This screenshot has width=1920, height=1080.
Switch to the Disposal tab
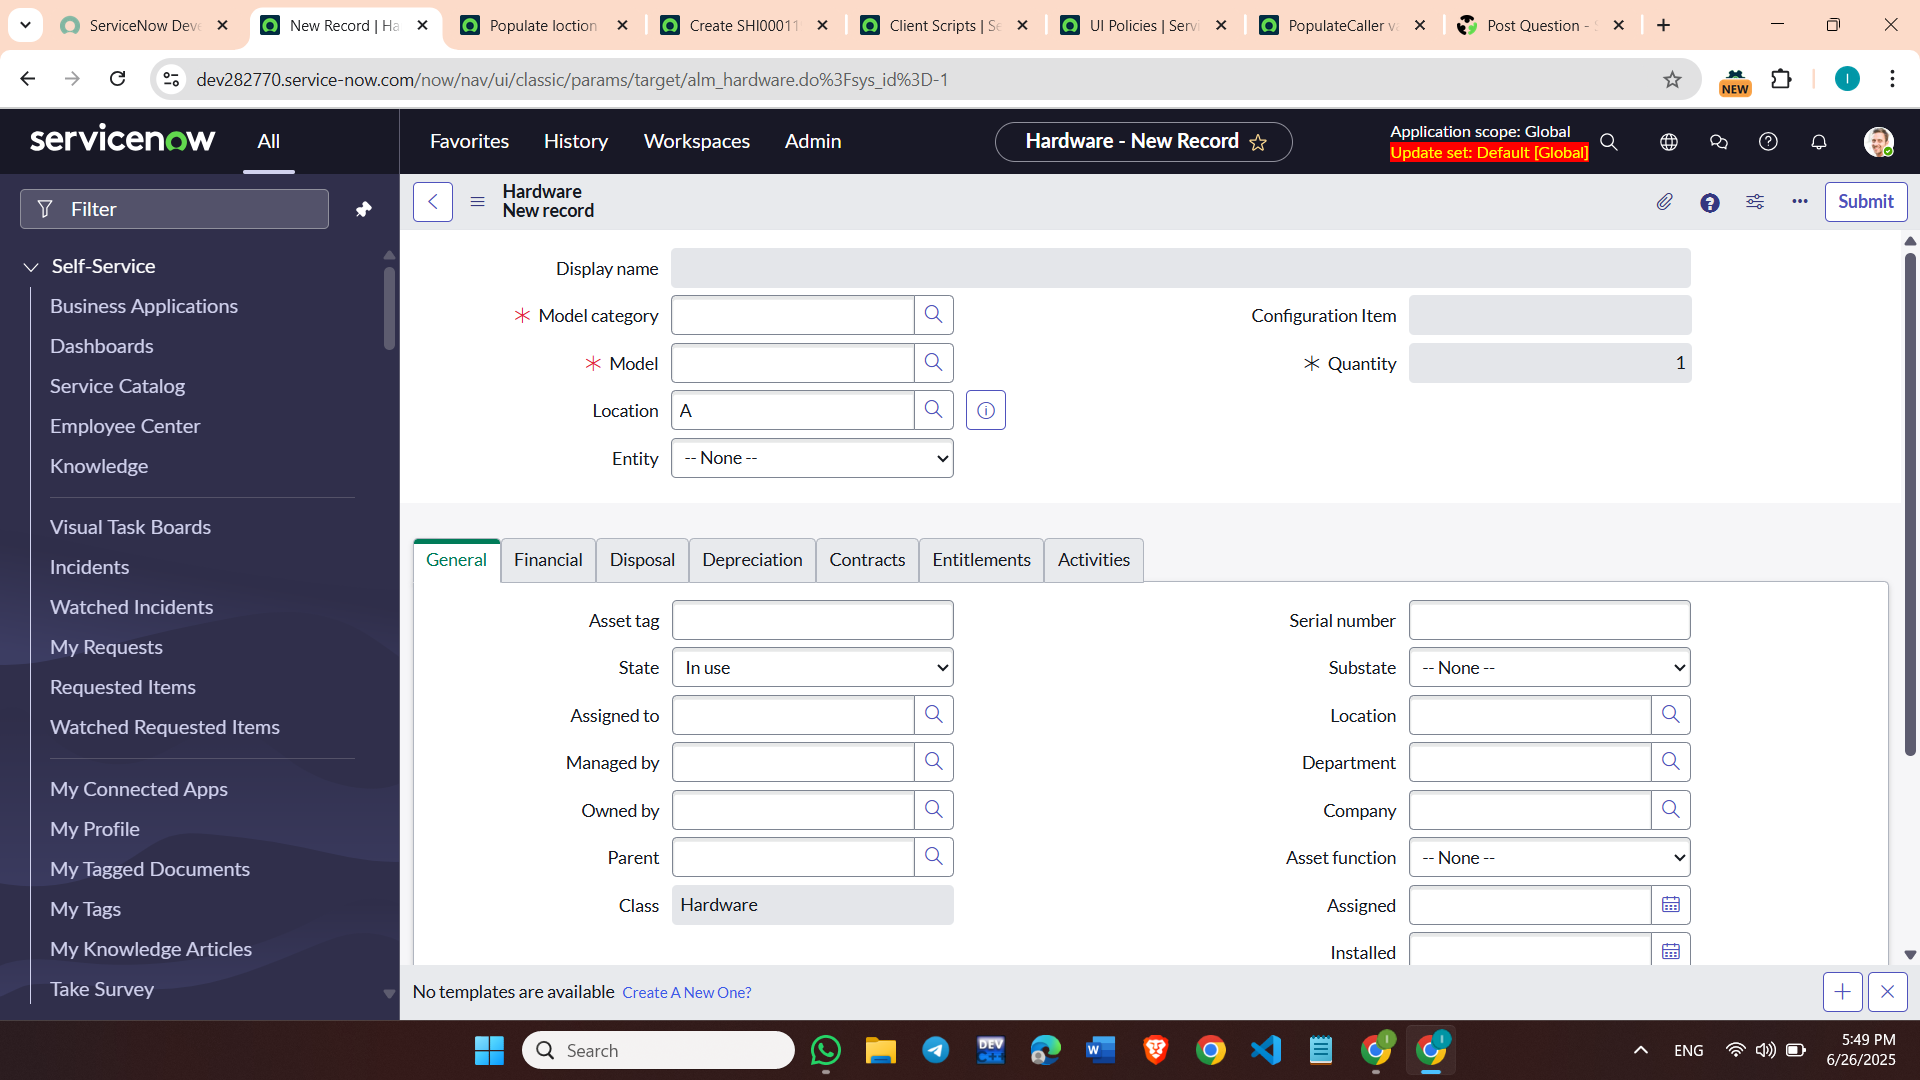642,560
